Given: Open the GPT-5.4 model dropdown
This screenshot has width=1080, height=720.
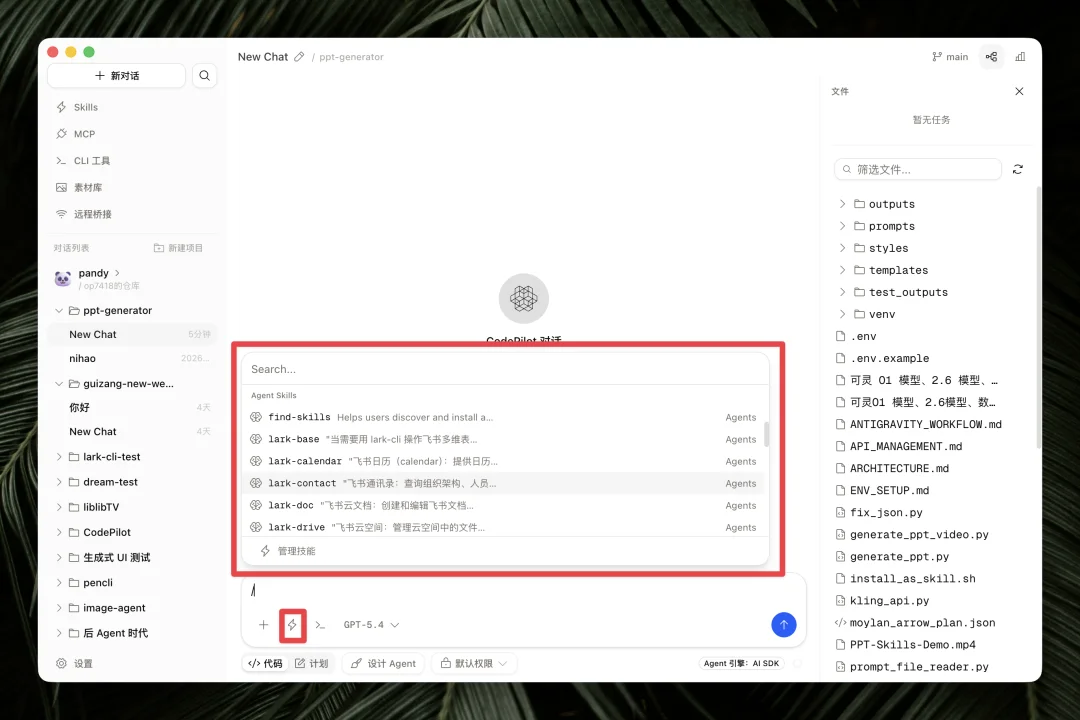Looking at the screenshot, I should (x=371, y=625).
